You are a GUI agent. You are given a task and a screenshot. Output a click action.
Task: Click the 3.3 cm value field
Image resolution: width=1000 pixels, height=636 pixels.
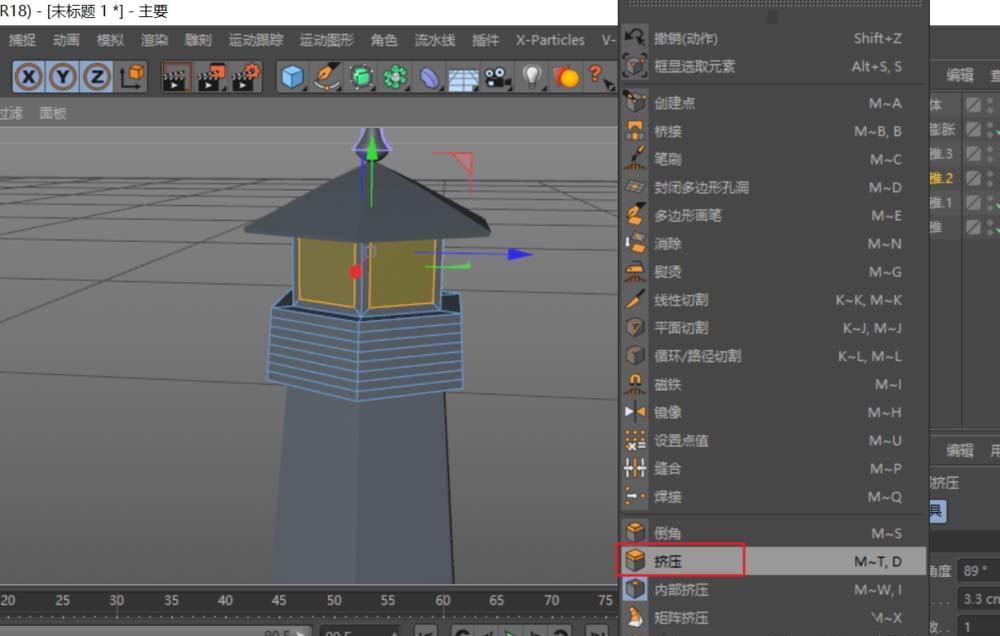click(x=978, y=598)
